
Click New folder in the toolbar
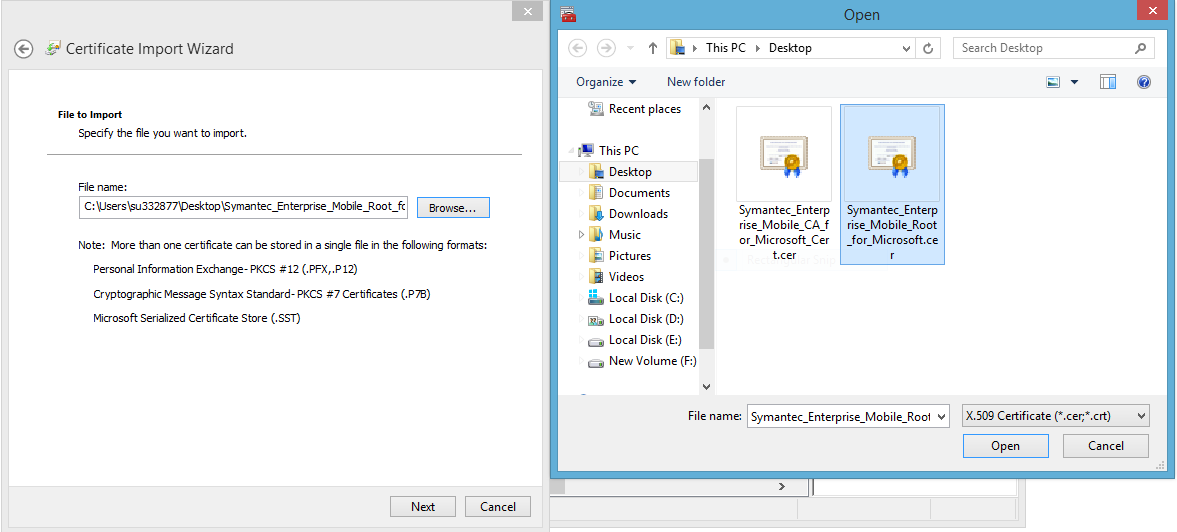tap(696, 82)
